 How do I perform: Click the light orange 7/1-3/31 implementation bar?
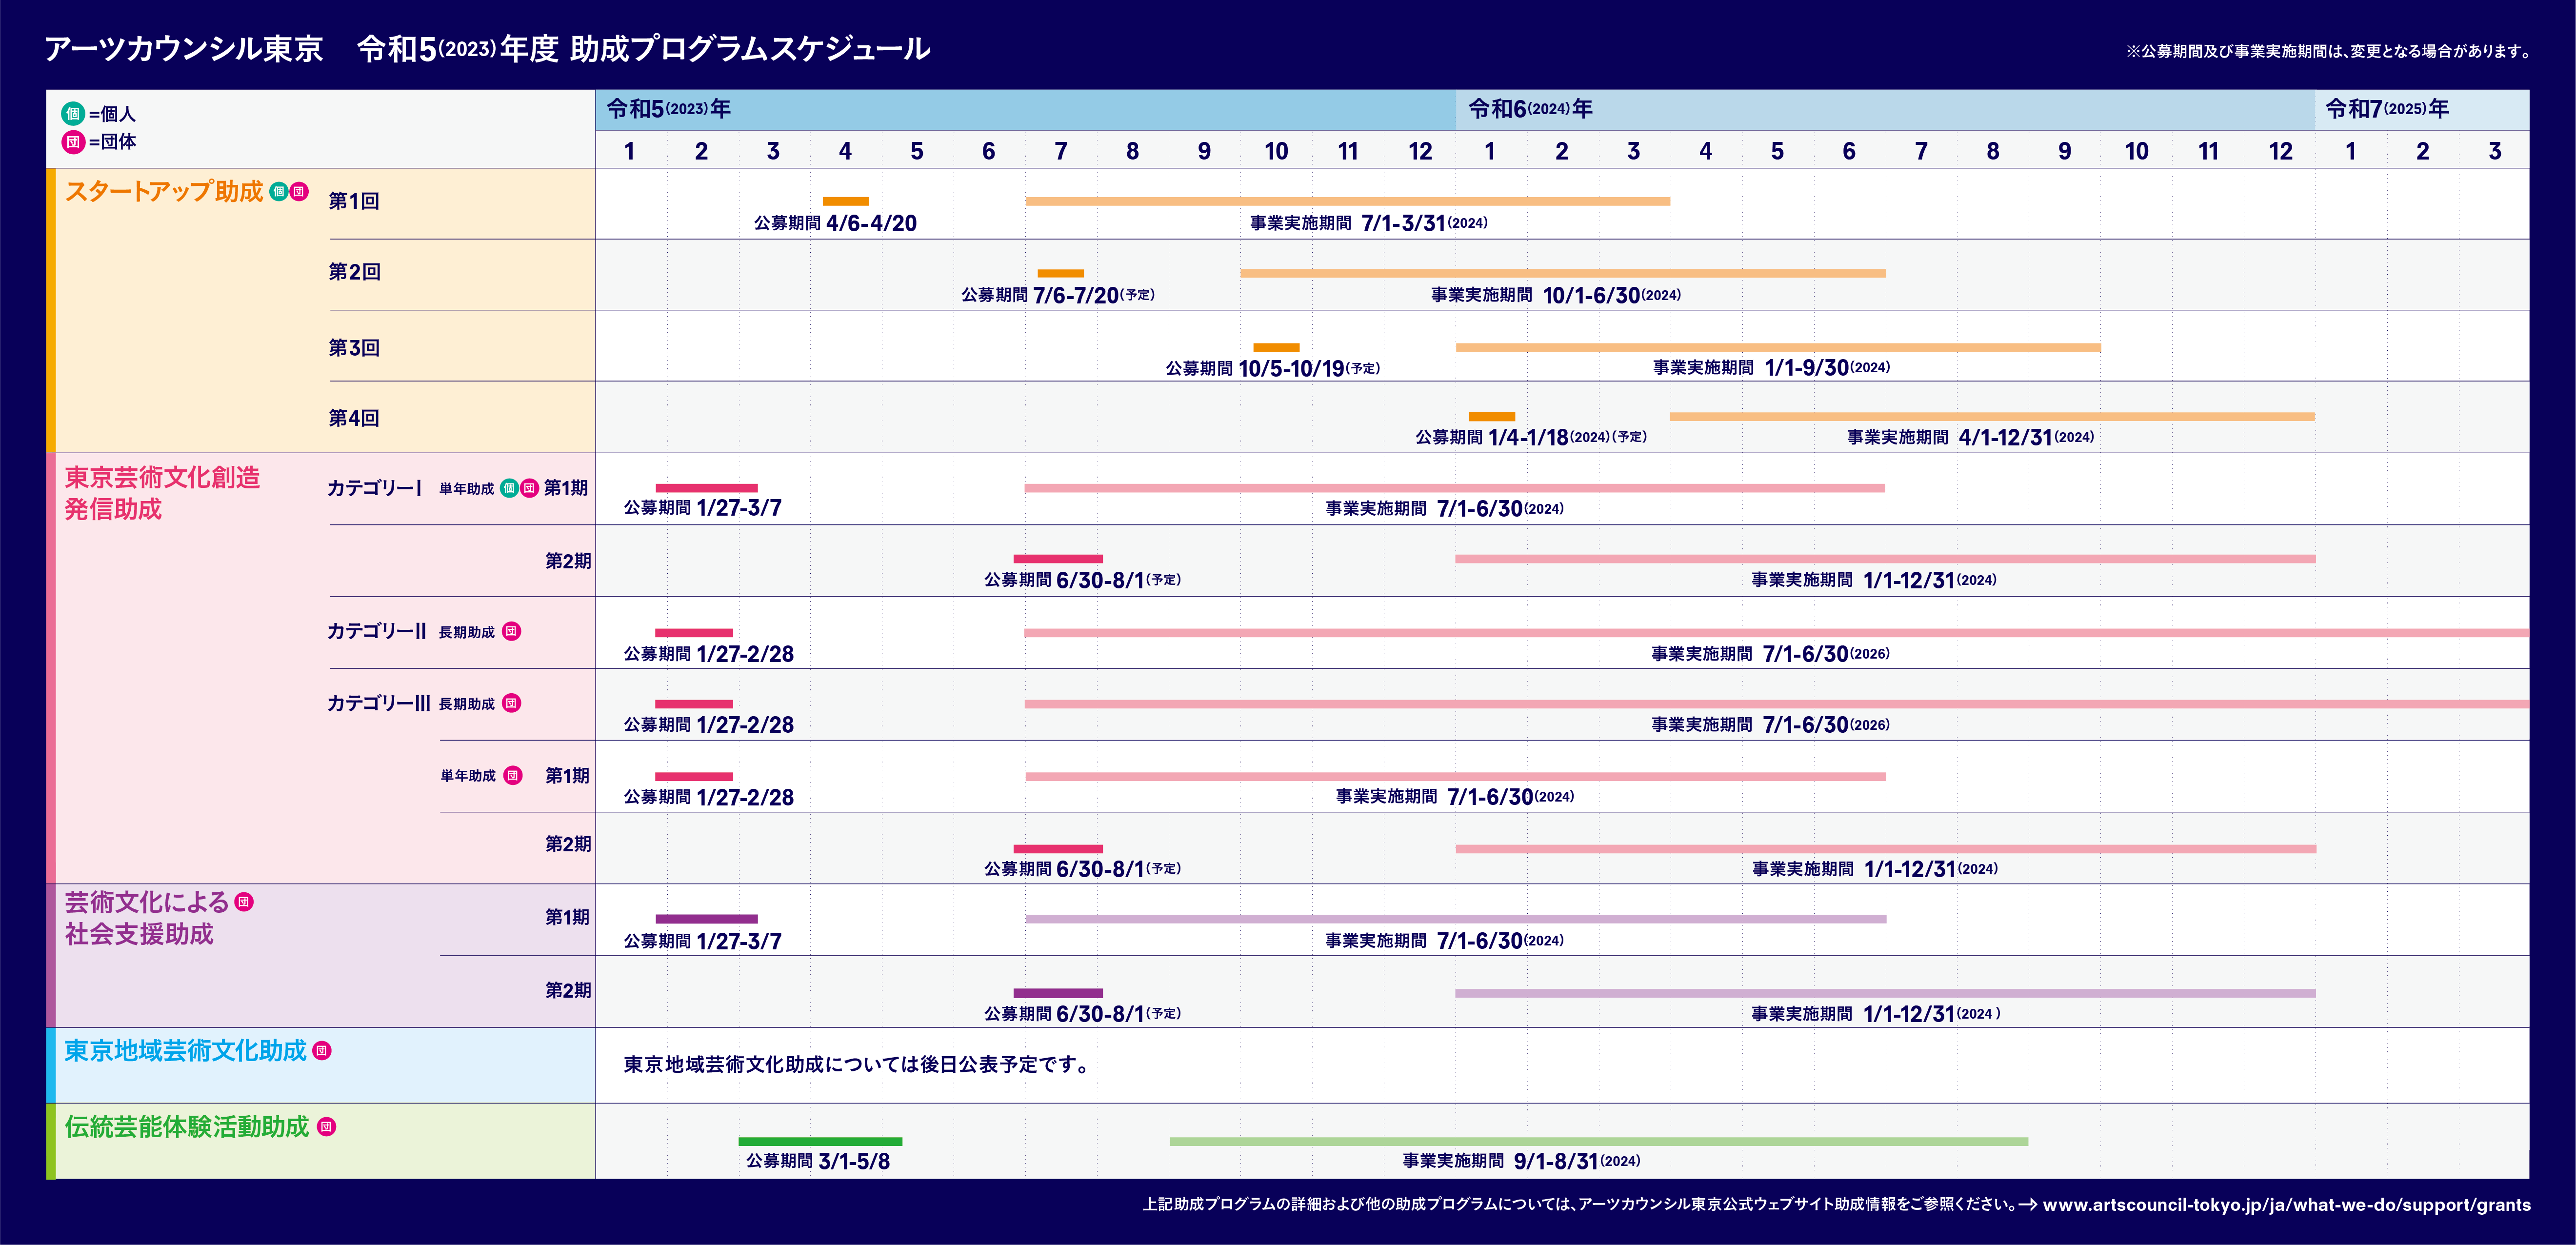pos(1348,201)
